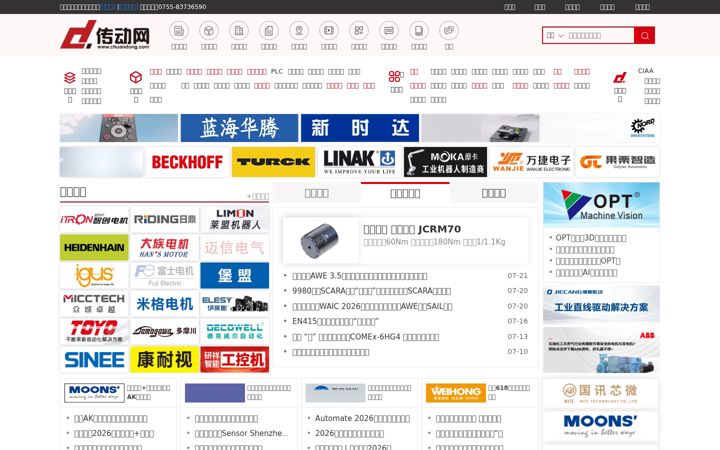Open the BECKHOFF banner ad

tap(187, 162)
